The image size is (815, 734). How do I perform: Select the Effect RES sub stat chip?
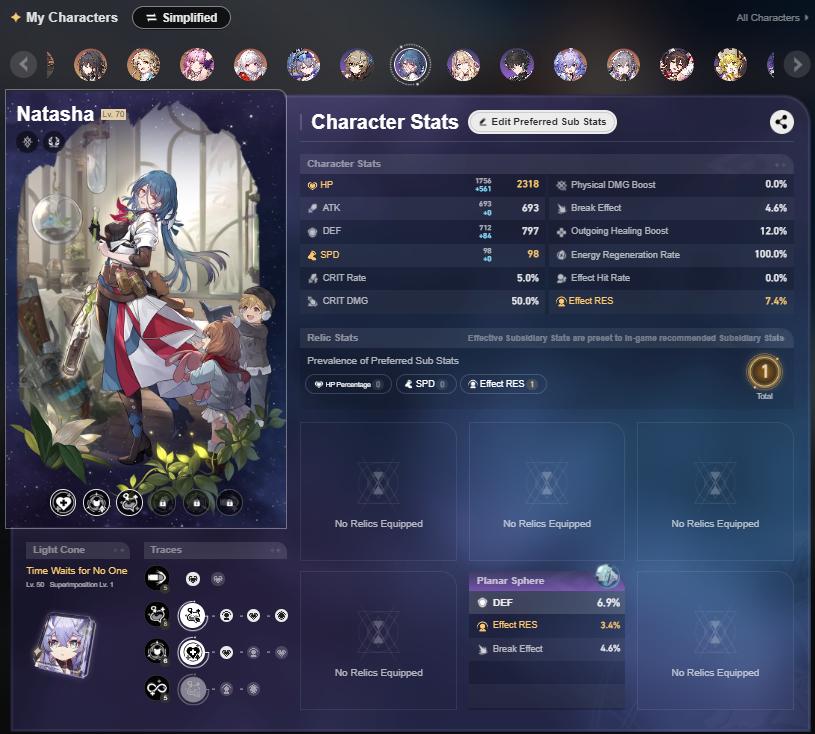tap(503, 384)
